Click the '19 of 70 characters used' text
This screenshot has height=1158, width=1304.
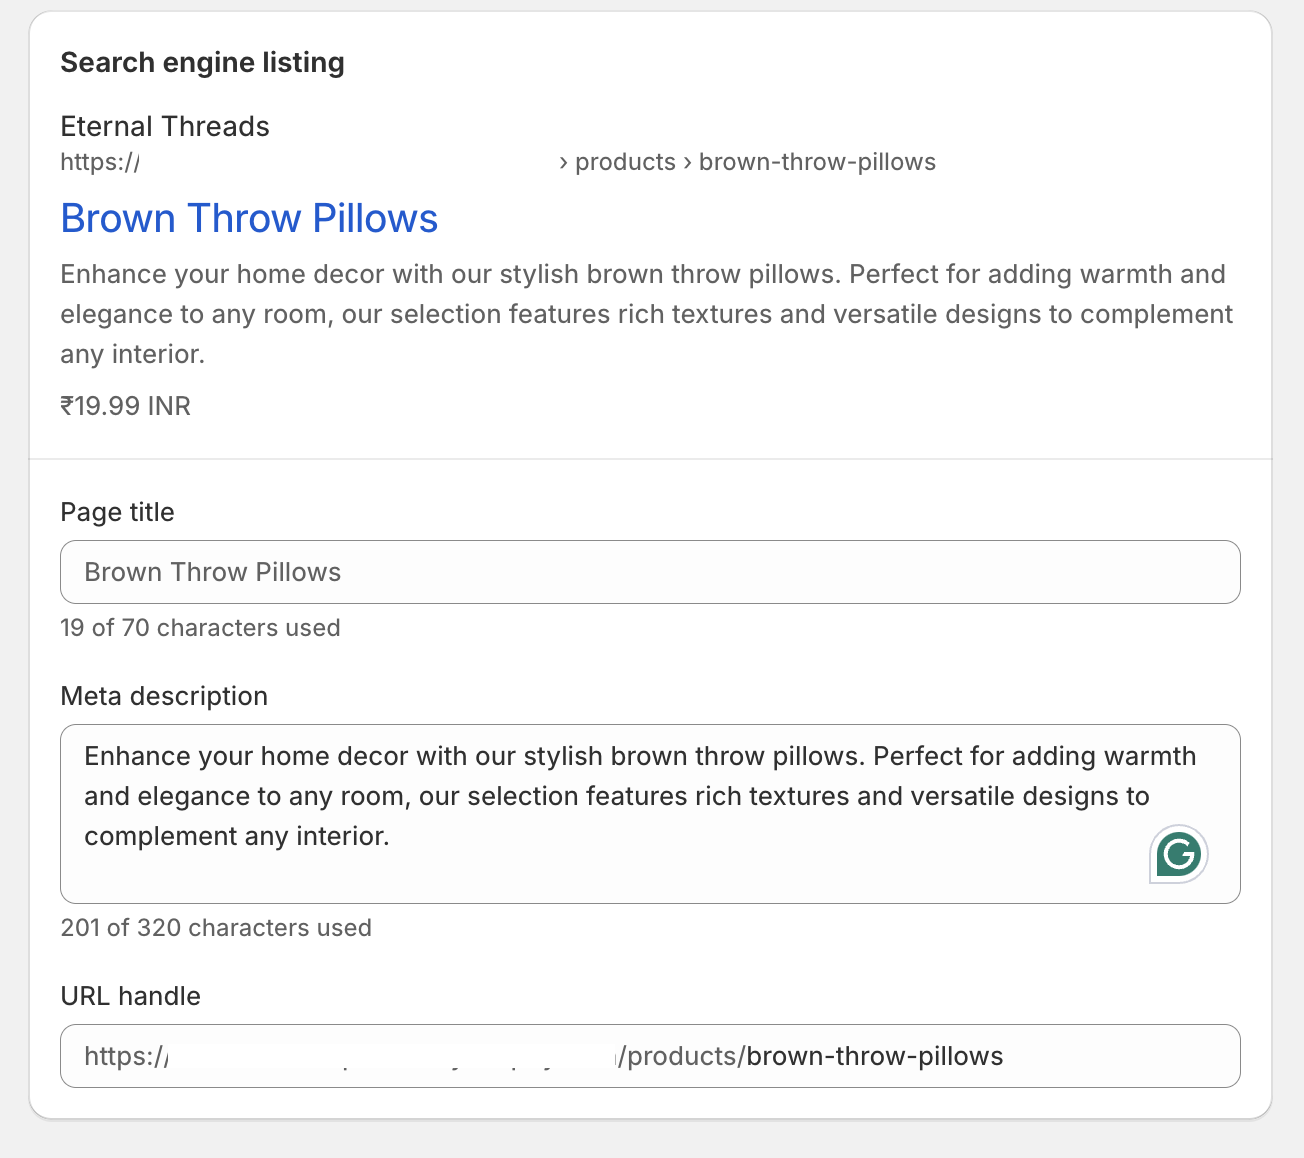click(201, 628)
